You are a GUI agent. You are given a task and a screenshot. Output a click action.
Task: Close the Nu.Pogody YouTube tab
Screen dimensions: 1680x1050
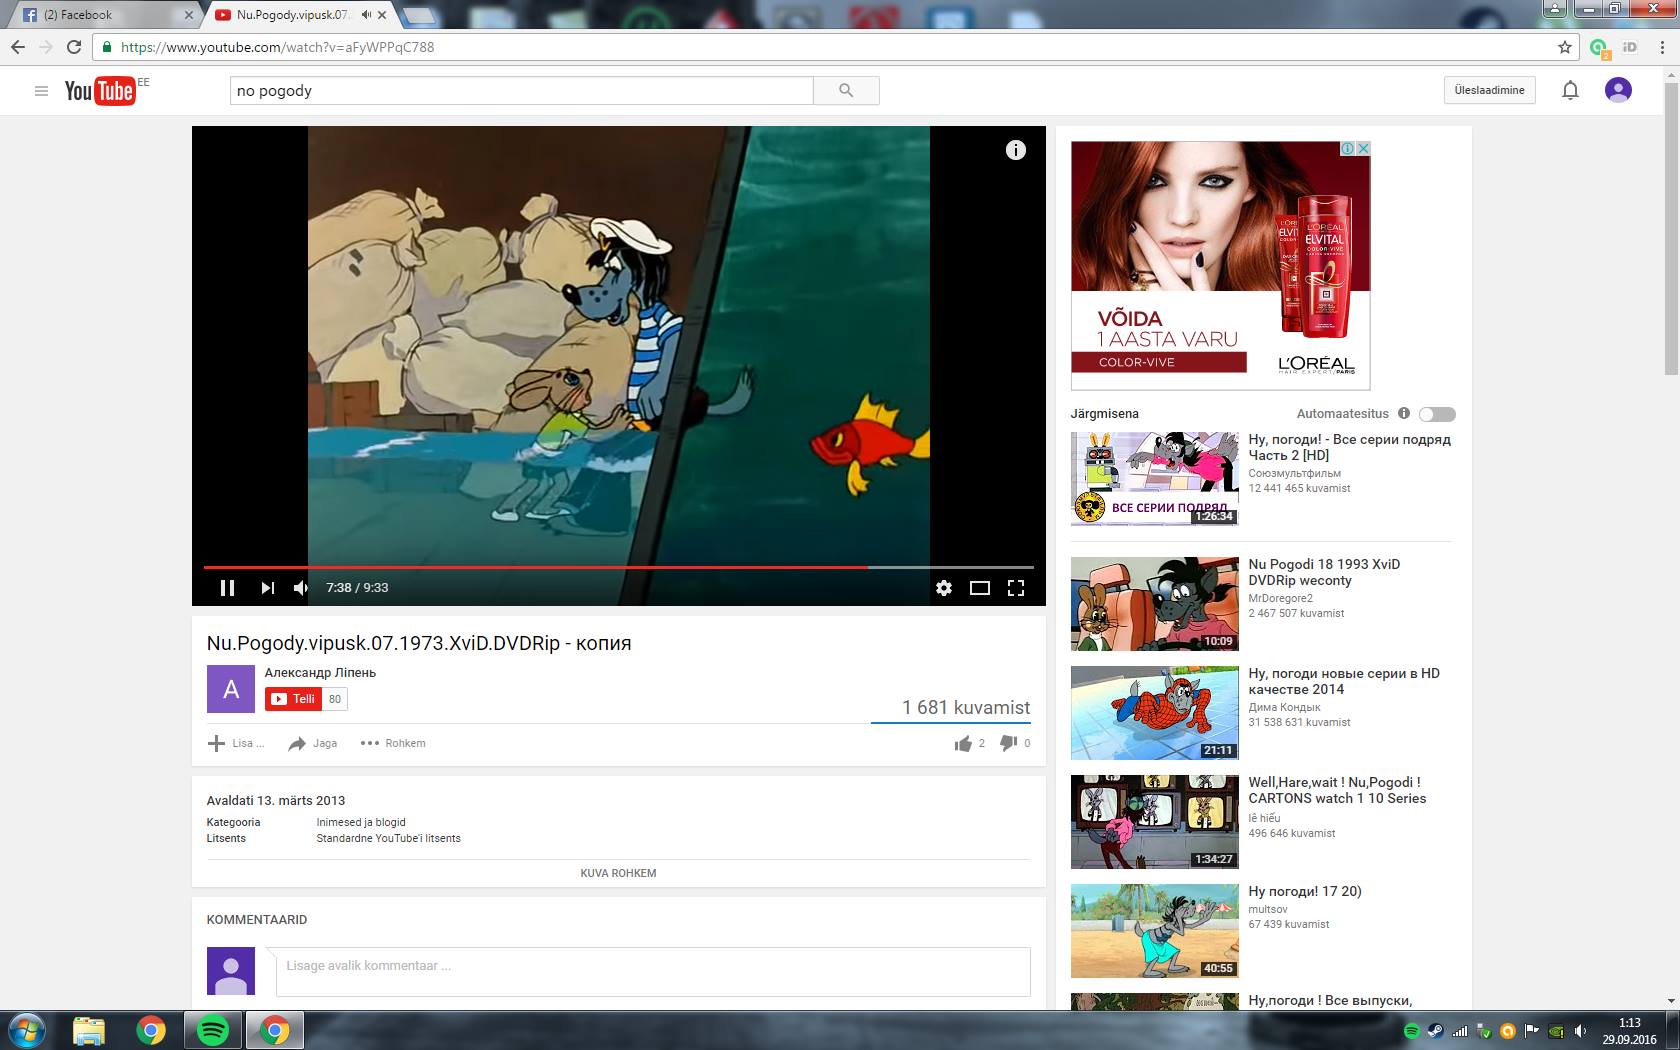[x=382, y=15]
